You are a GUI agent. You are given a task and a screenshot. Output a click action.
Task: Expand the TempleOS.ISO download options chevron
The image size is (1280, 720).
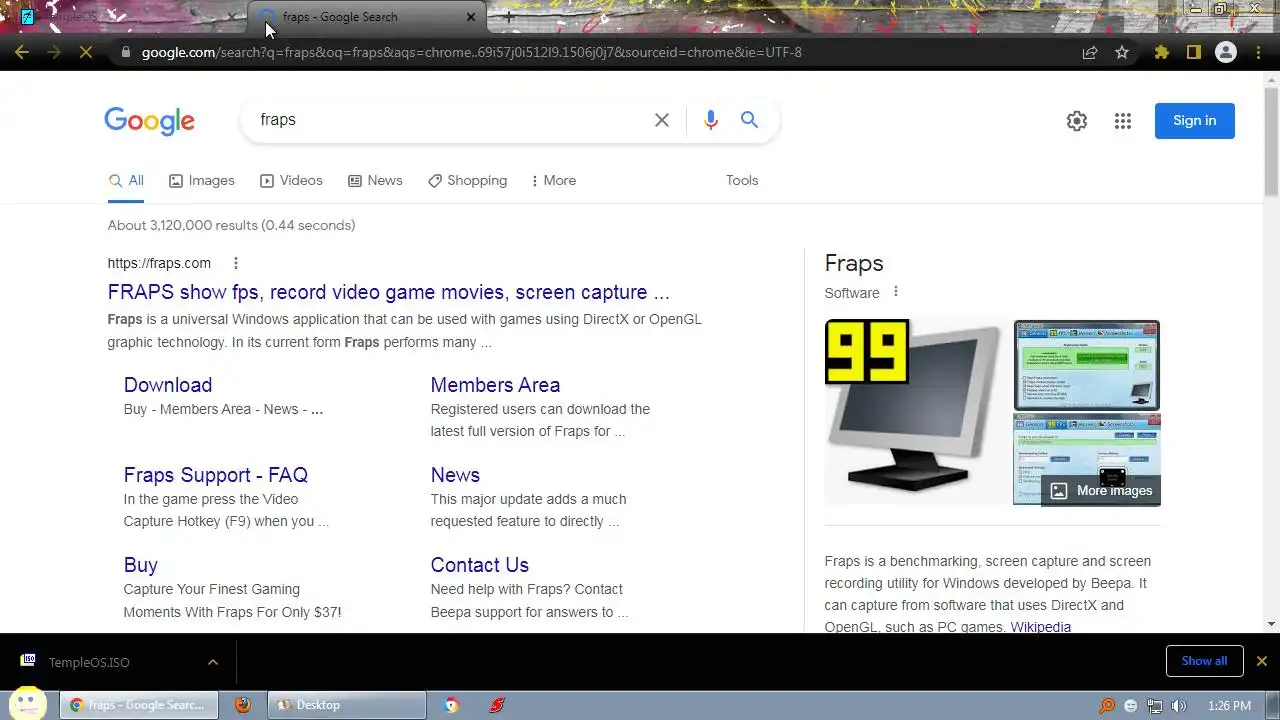[212, 662]
